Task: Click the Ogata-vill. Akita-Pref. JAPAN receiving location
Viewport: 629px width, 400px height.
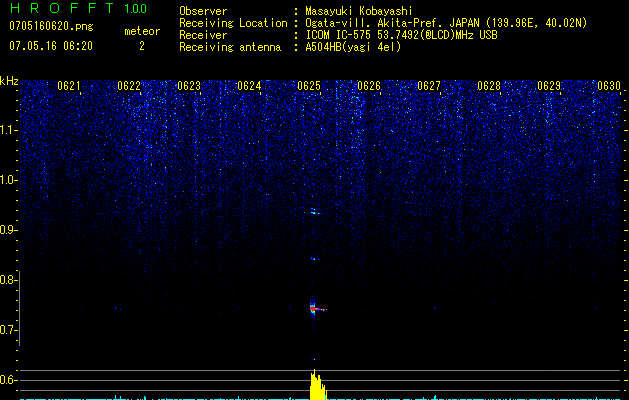Action: [446, 23]
